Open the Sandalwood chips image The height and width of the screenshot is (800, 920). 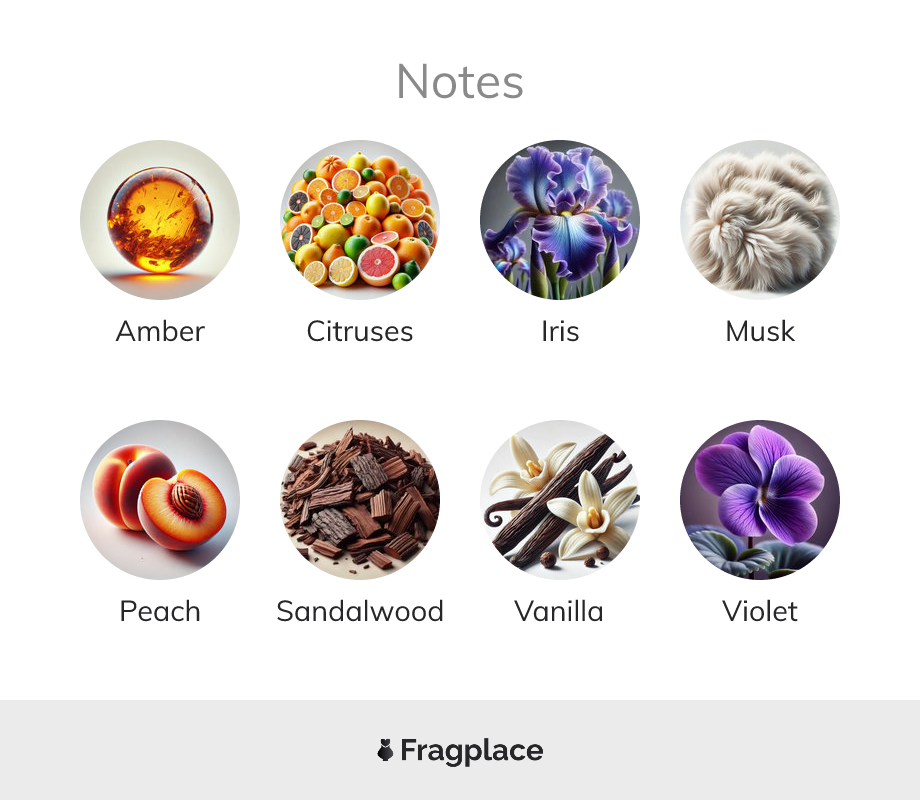tap(360, 499)
